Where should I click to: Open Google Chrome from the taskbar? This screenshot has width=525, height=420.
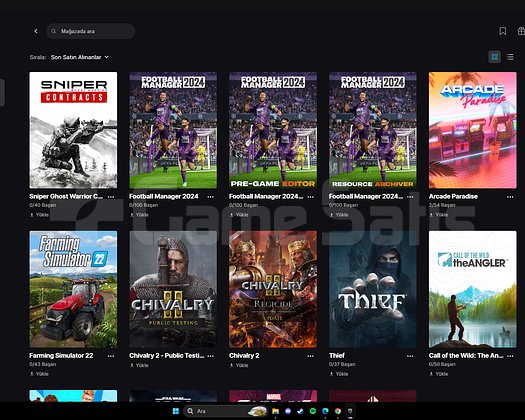coord(338,411)
